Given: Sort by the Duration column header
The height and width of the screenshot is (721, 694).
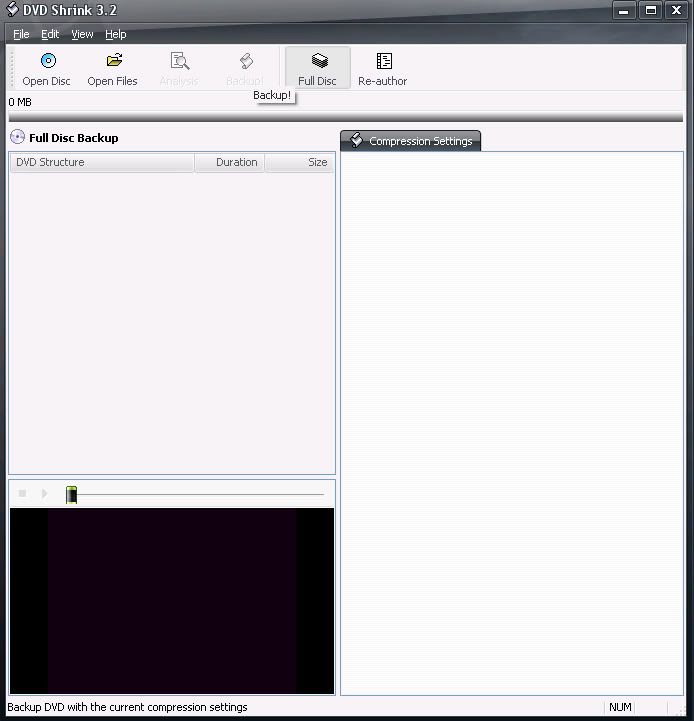Looking at the screenshot, I should point(229,162).
